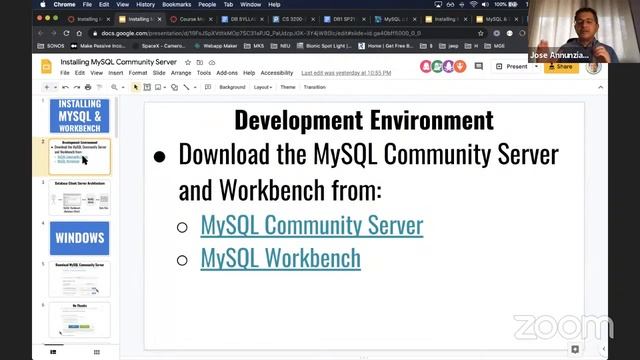Open the Accessibility menu

coord(277,73)
